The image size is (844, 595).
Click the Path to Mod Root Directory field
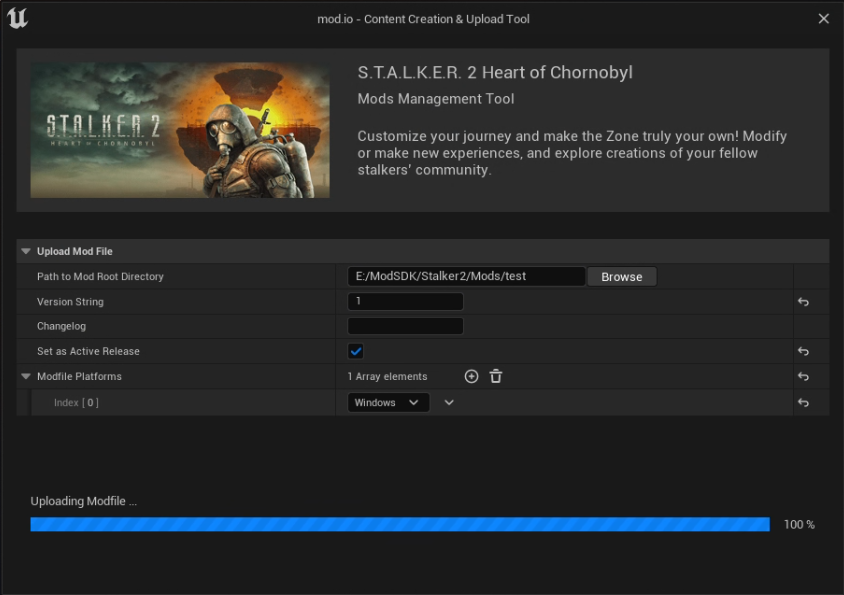[466, 277]
